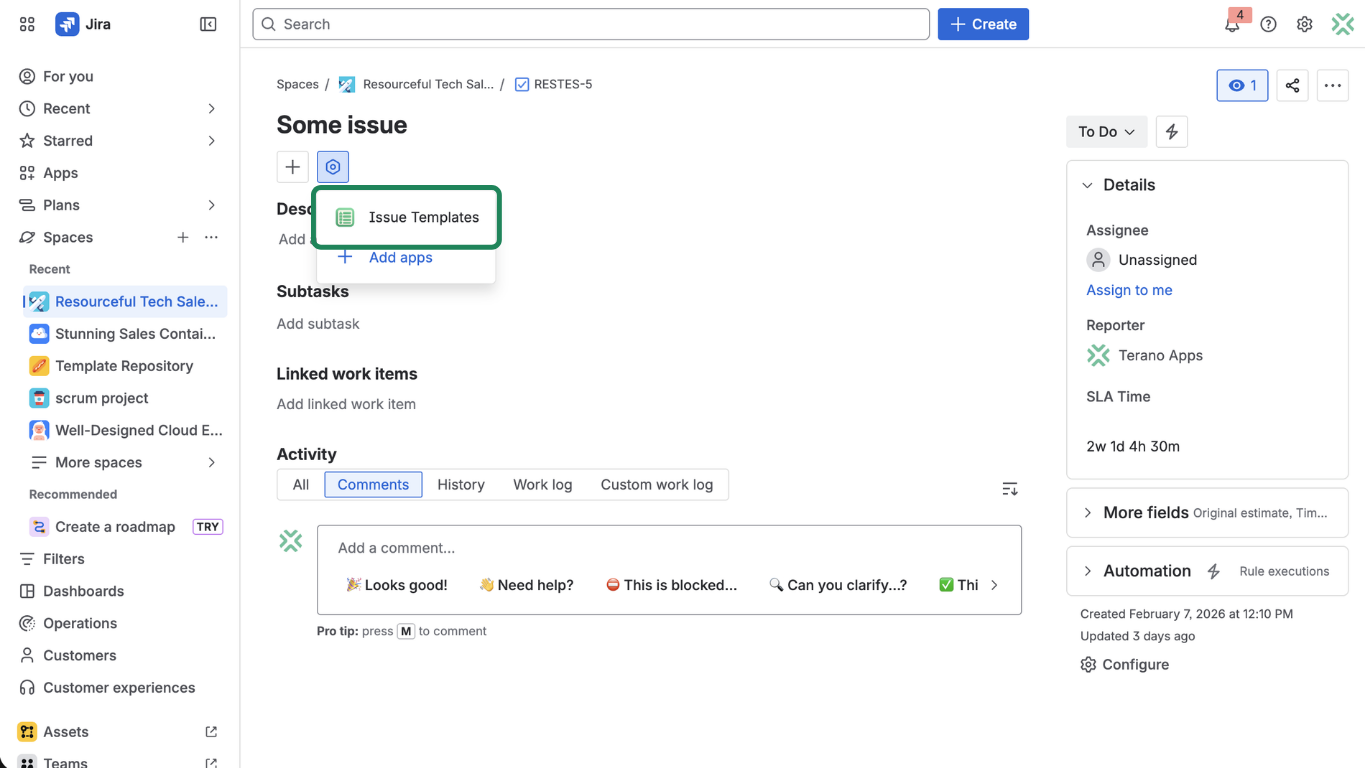Switch to the History tab
This screenshot has width=1366, height=768.
click(x=460, y=484)
